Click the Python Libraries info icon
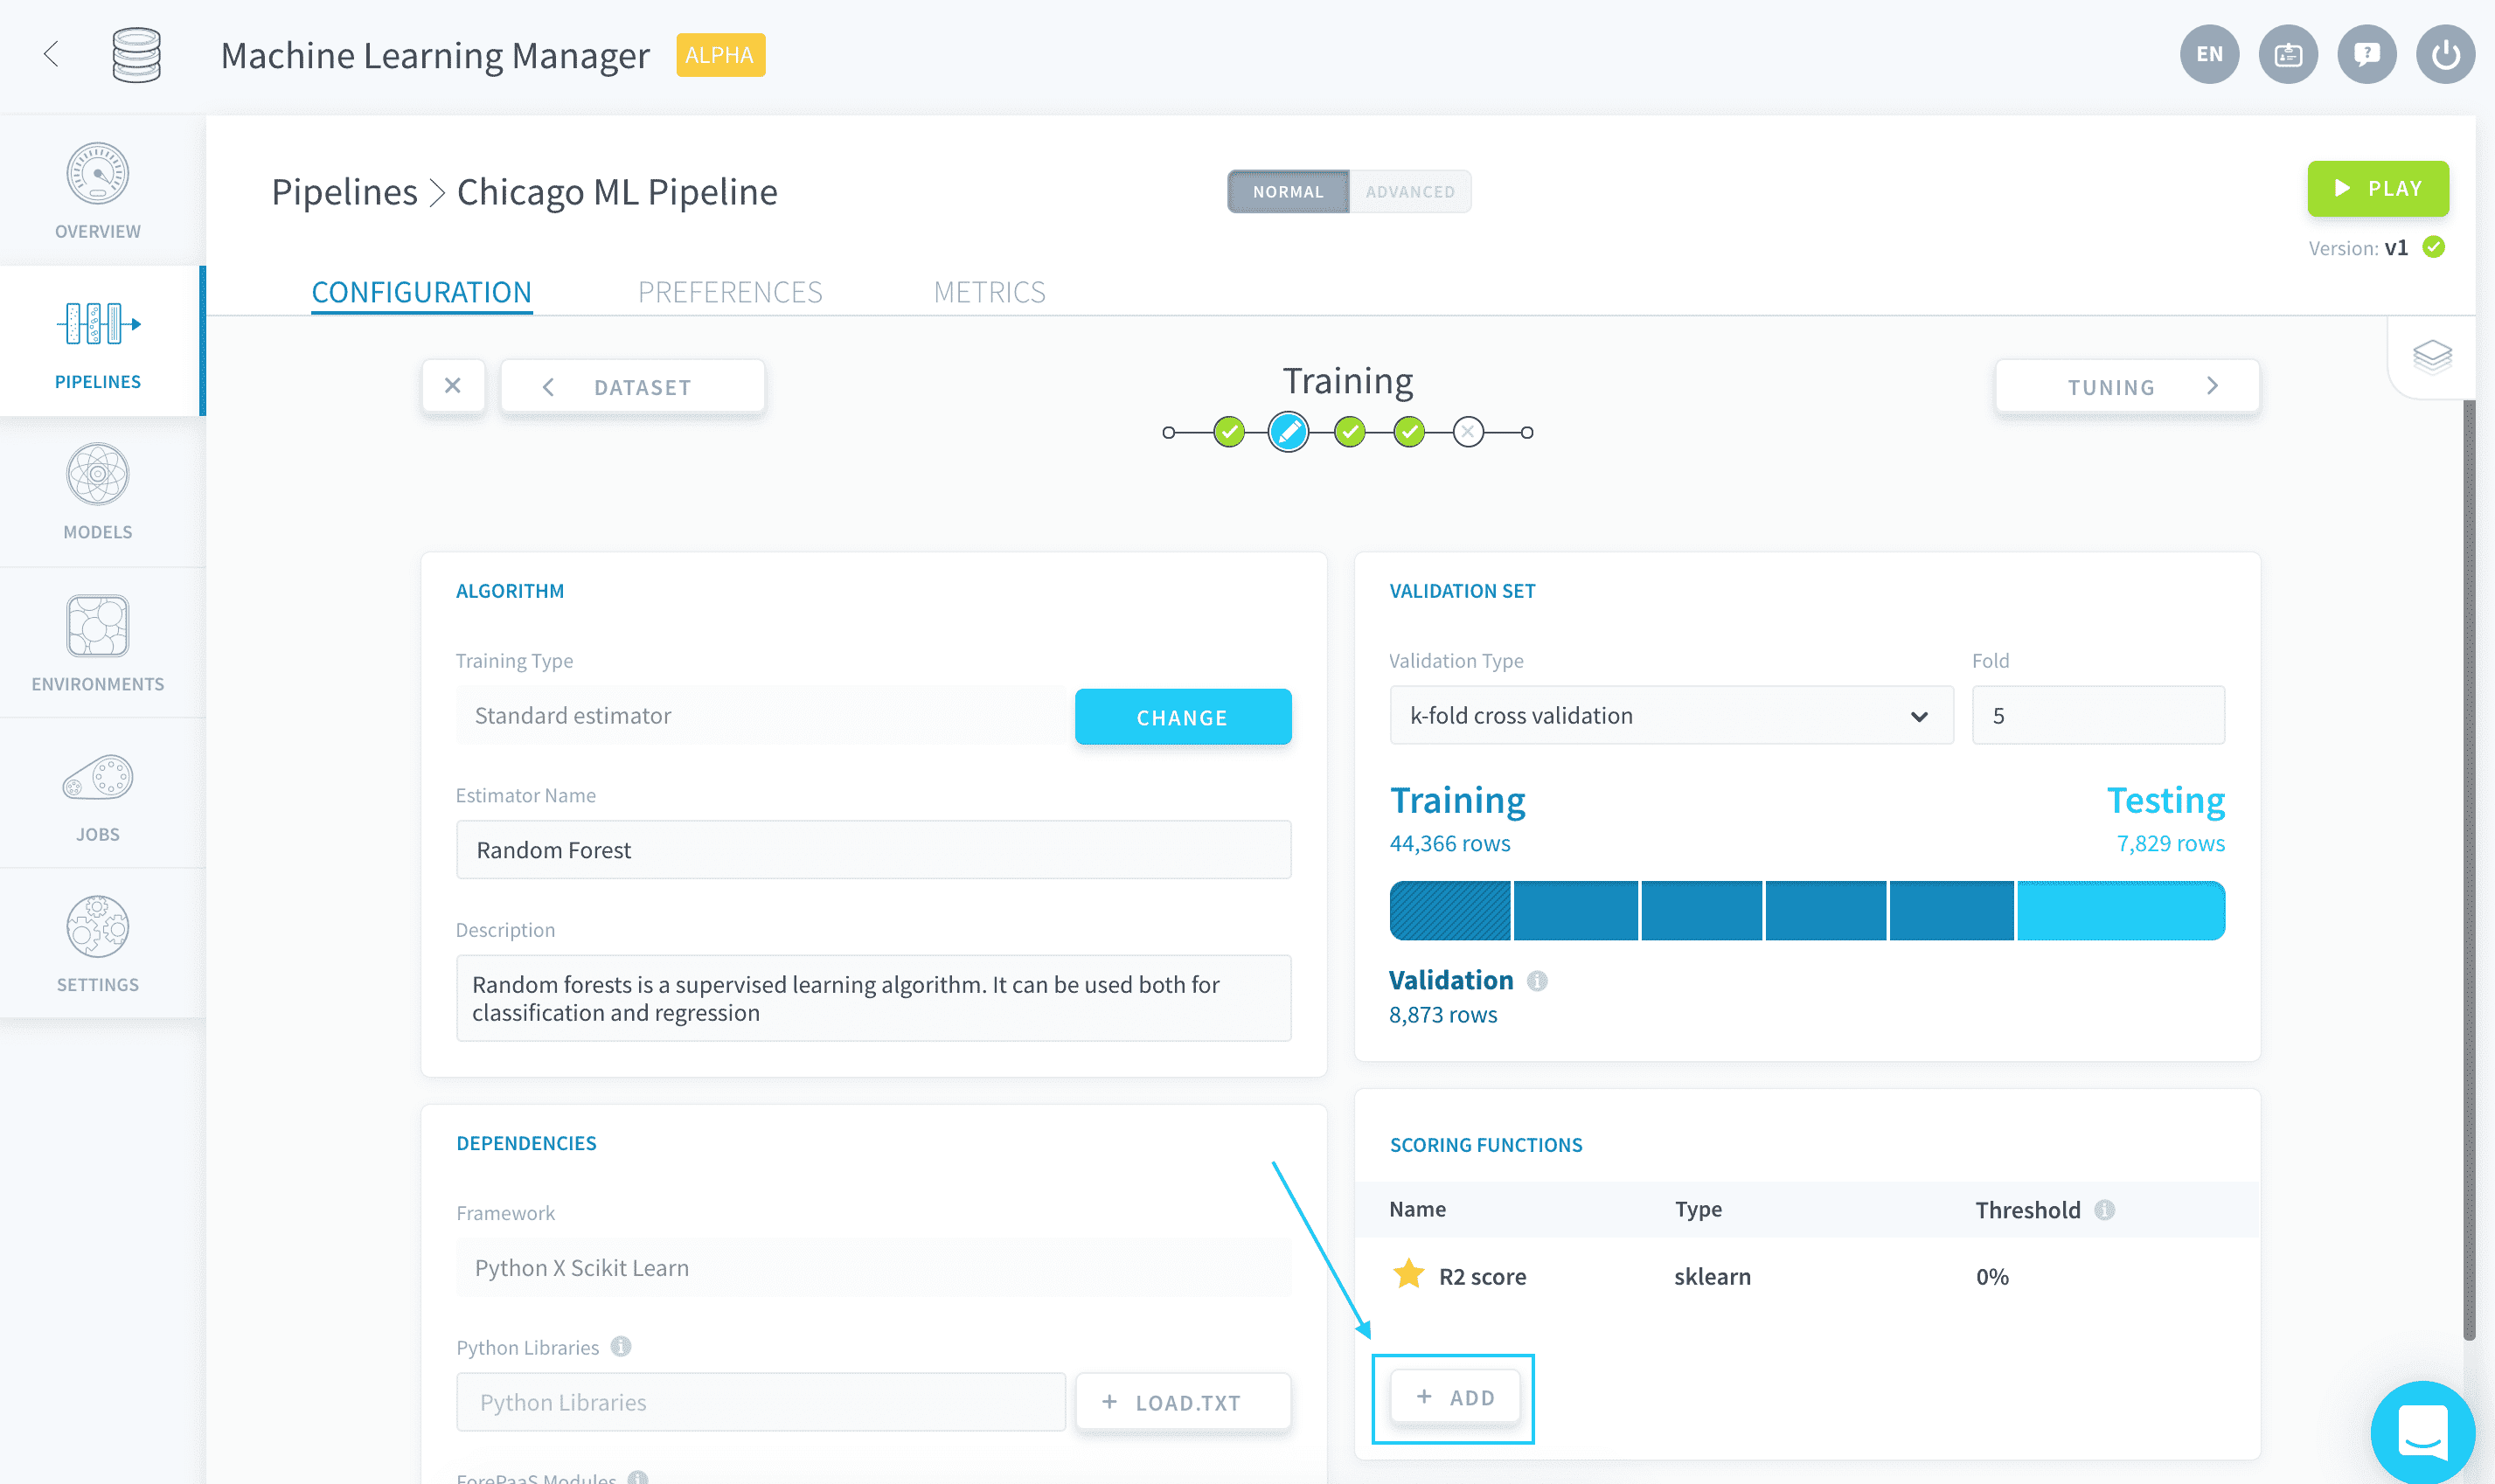This screenshot has height=1484, width=2495. coord(621,1347)
